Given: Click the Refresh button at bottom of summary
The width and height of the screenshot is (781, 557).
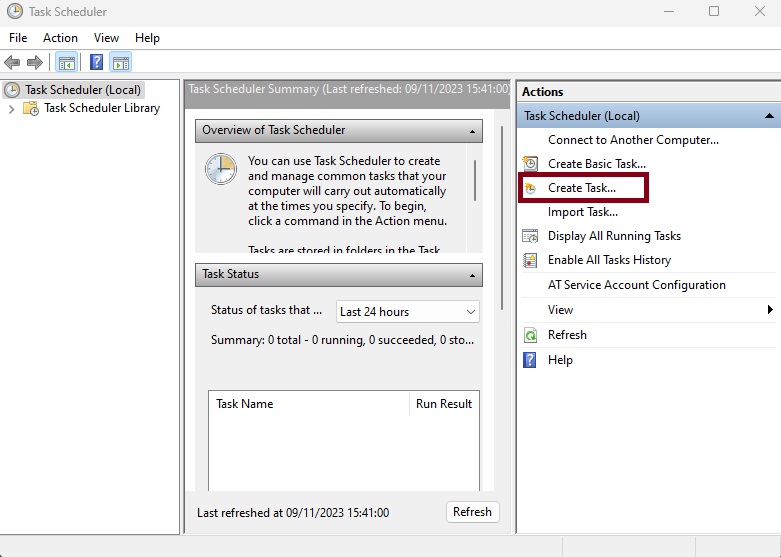Looking at the screenshot, I should click(x=472, y=512).
